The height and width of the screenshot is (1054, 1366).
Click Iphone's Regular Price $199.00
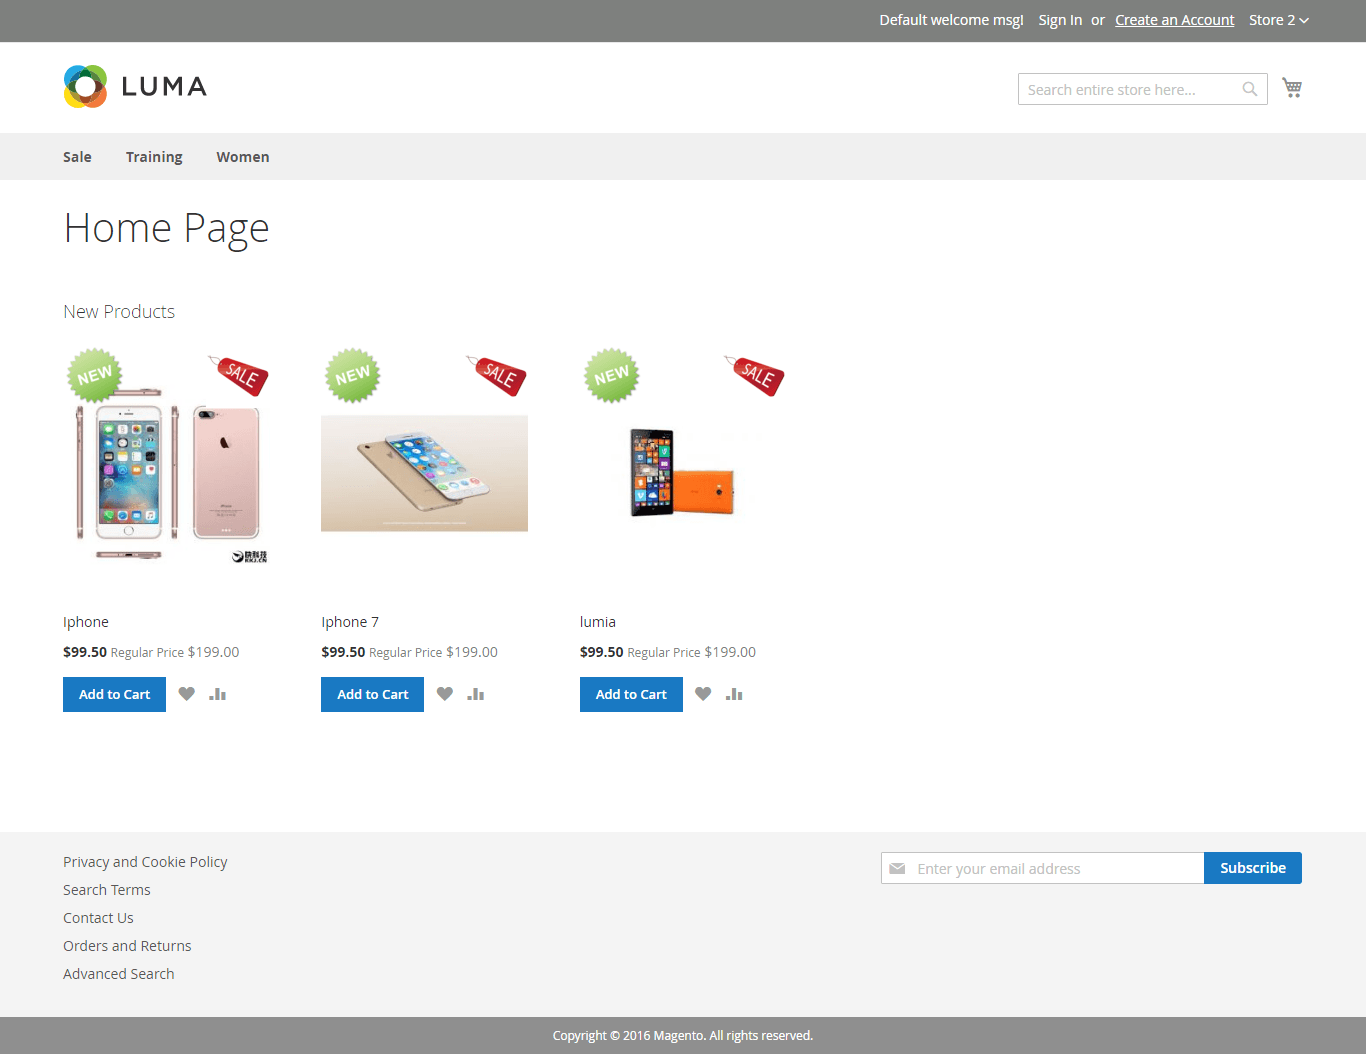[x=175, y=652]
